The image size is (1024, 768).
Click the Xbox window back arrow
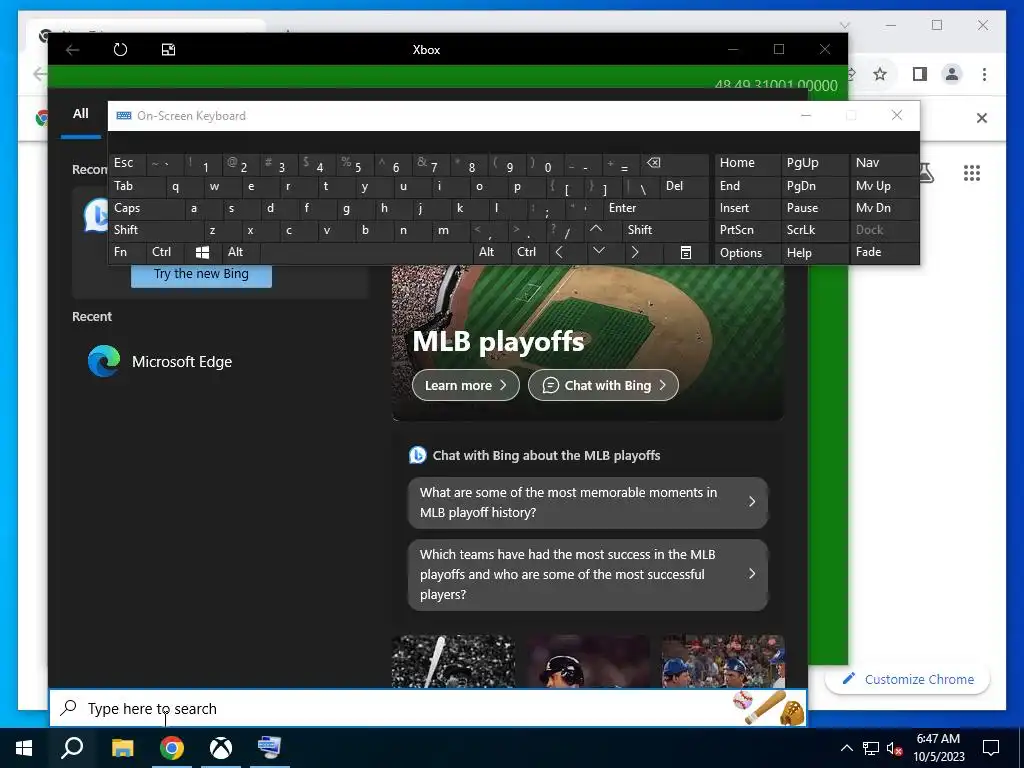72,50
